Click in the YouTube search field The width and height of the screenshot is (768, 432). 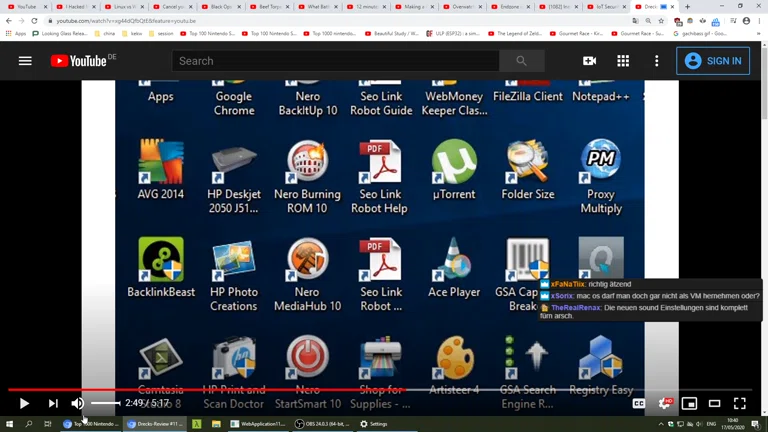coord(335,61)
